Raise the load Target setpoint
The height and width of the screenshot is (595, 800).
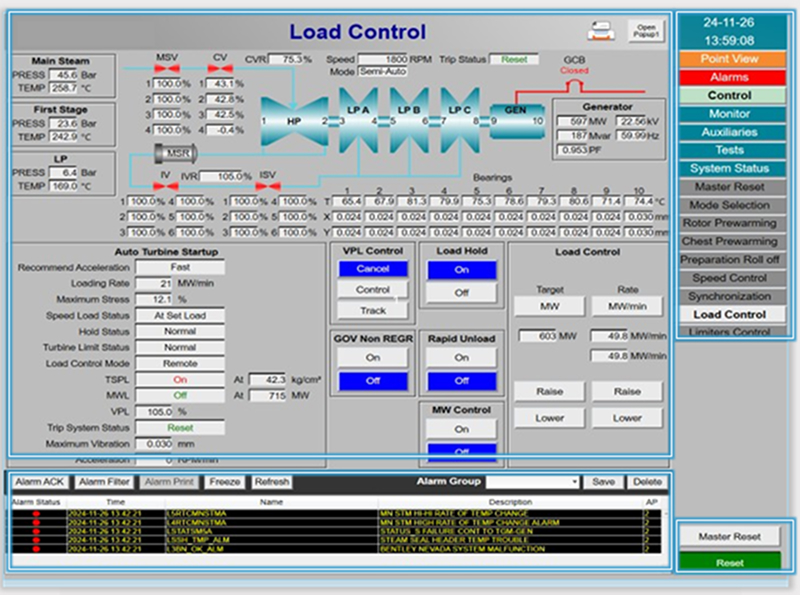tap(549, 393)
